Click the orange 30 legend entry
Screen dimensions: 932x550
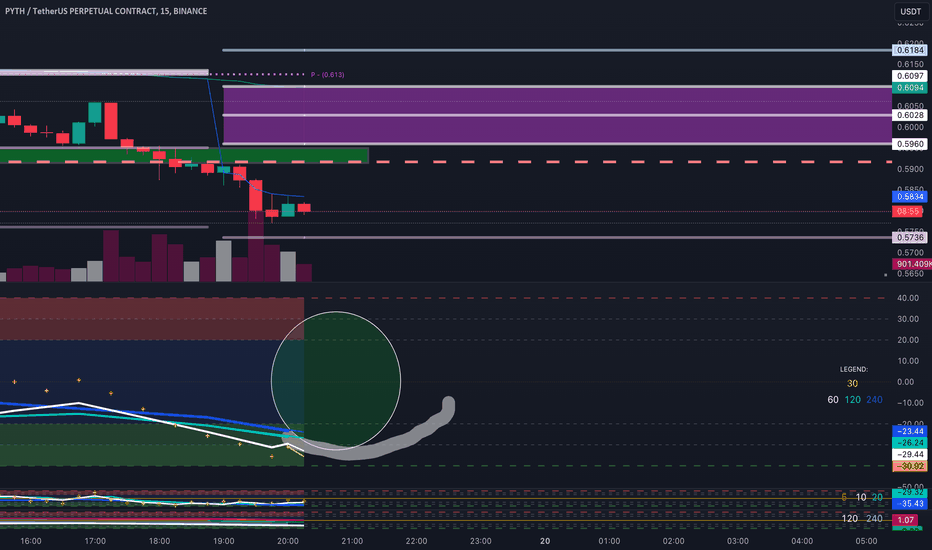click(x=852, y=384)
